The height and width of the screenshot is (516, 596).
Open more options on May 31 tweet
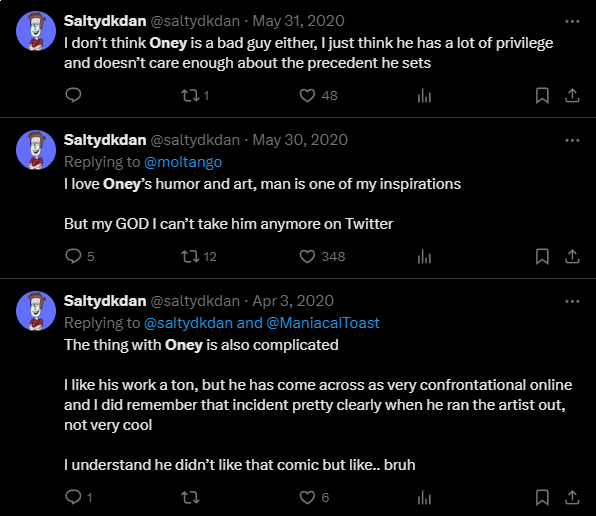[572, 21]
